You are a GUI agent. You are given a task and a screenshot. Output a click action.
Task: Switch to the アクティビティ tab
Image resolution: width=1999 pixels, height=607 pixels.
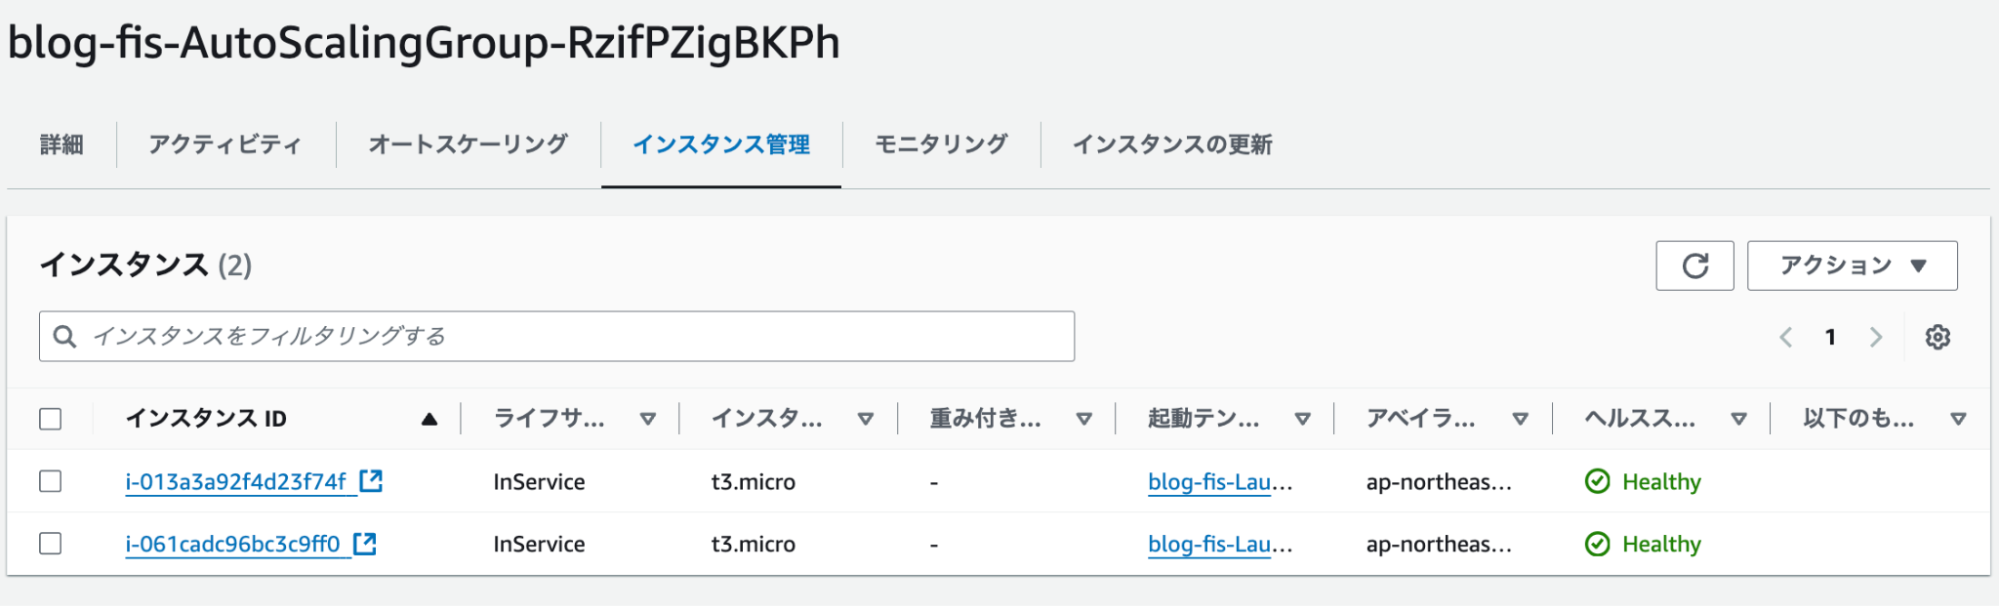pyautogui.click(x=224, y=145)
